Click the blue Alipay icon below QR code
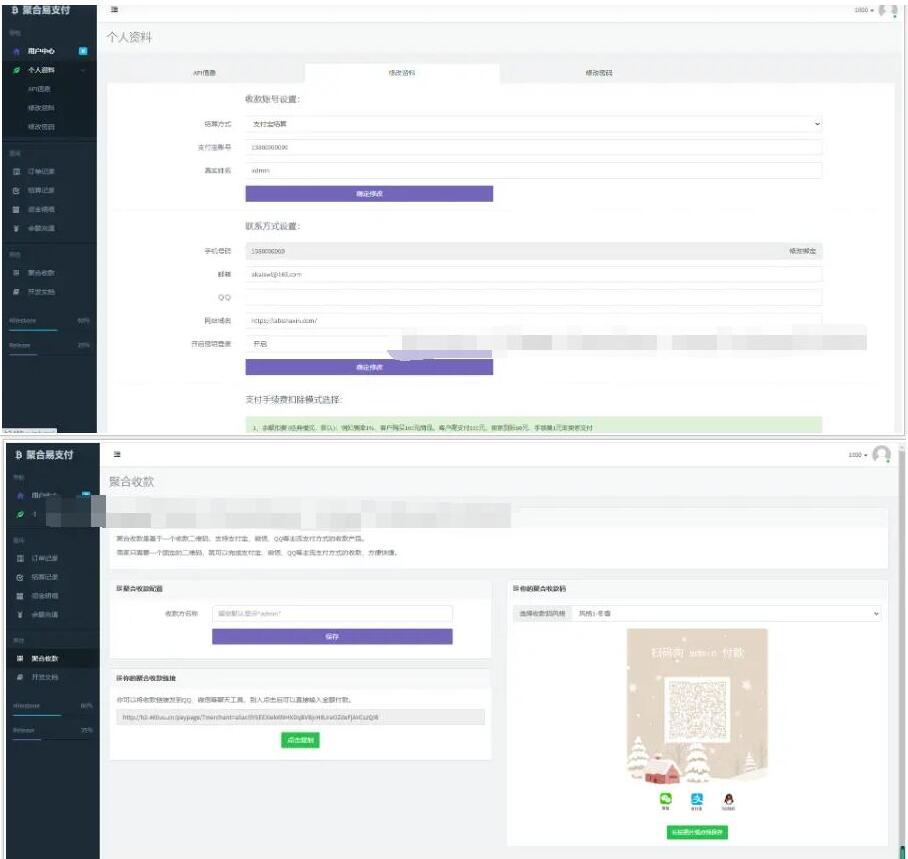The height and width of the screenshot is (859, 908). pyautogui.click(x=697, y=799)
